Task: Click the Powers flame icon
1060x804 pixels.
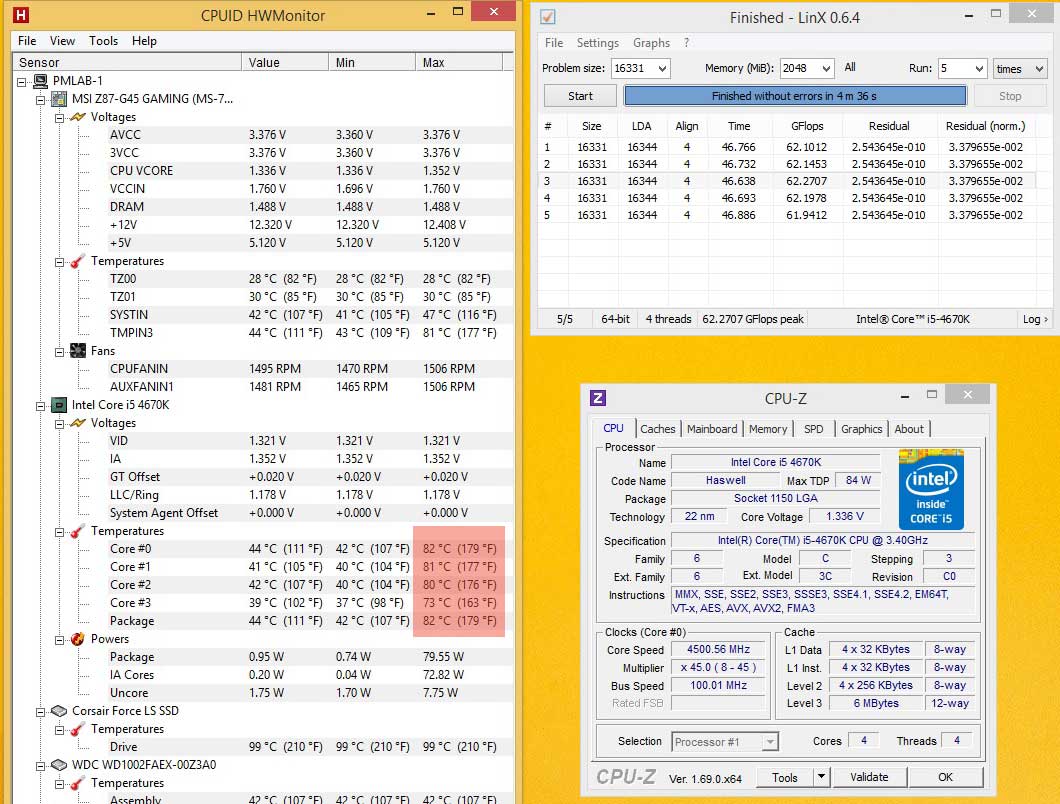Action: pyautogui.click(x=77, y=639)
